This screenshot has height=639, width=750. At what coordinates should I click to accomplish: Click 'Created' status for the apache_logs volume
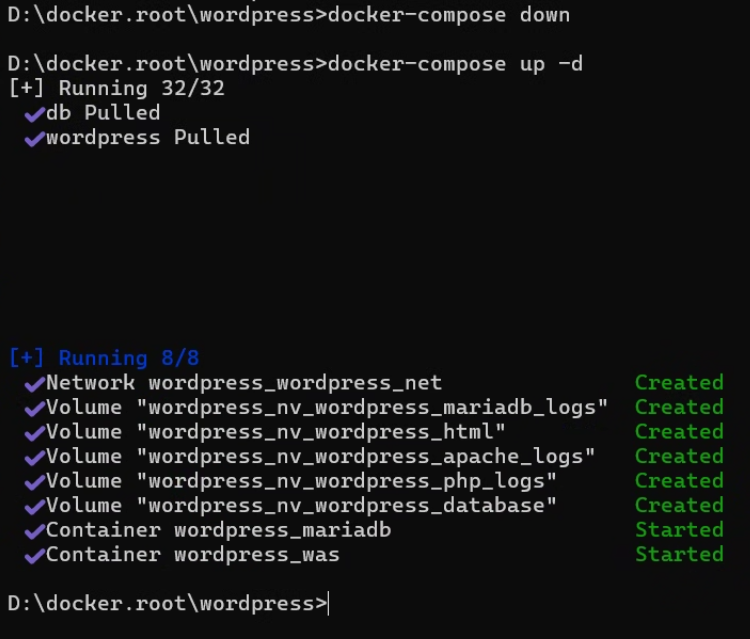click(679, 456)
